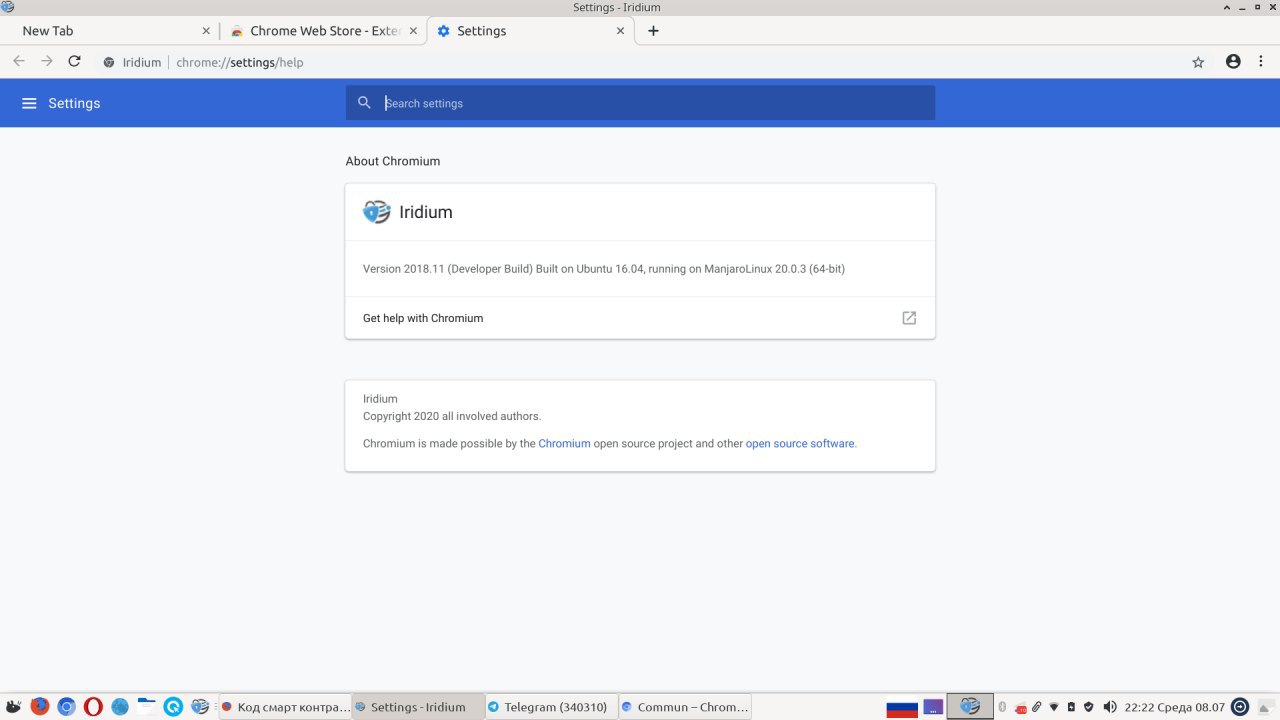Reload the current page
The image size is (1280, 720).
74,62
